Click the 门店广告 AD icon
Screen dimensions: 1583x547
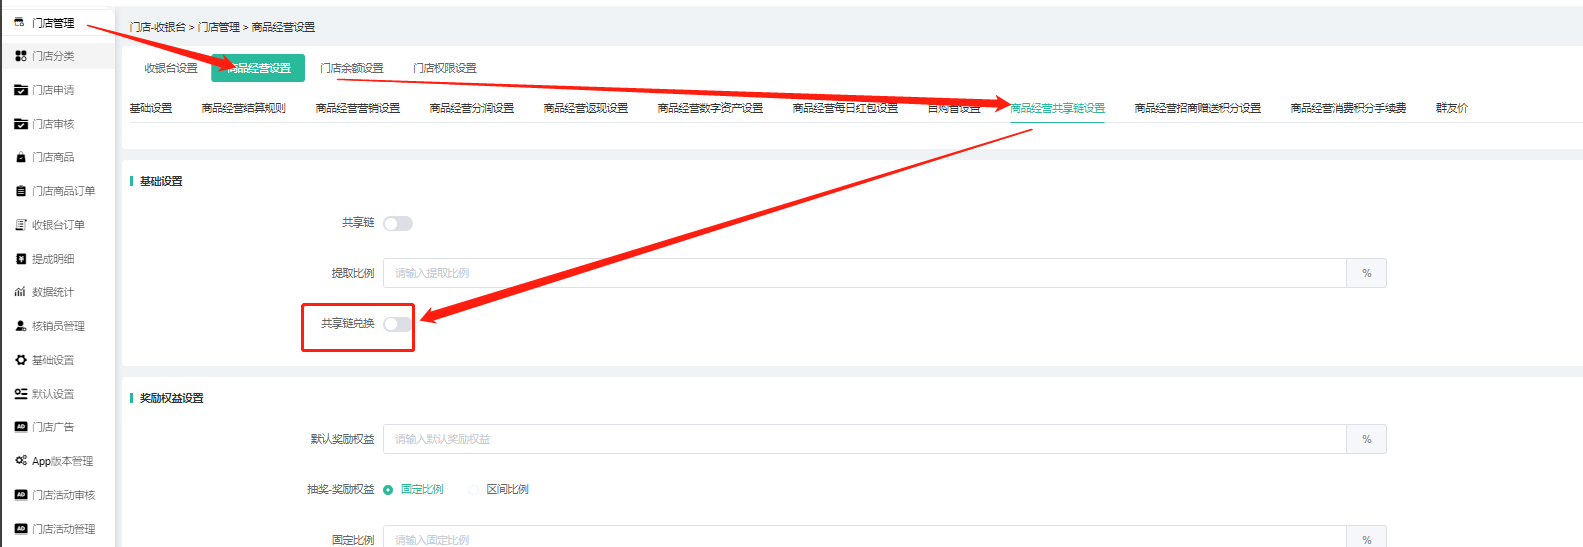tap(21, 427)
